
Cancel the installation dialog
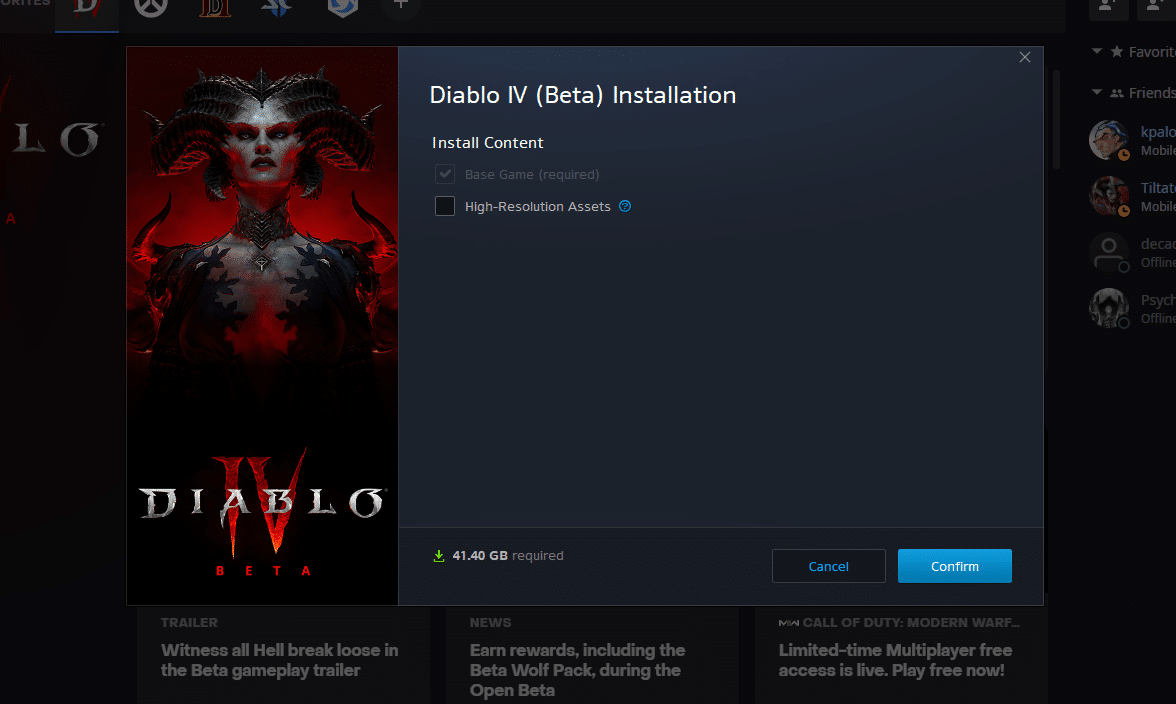tap(828, 566)
